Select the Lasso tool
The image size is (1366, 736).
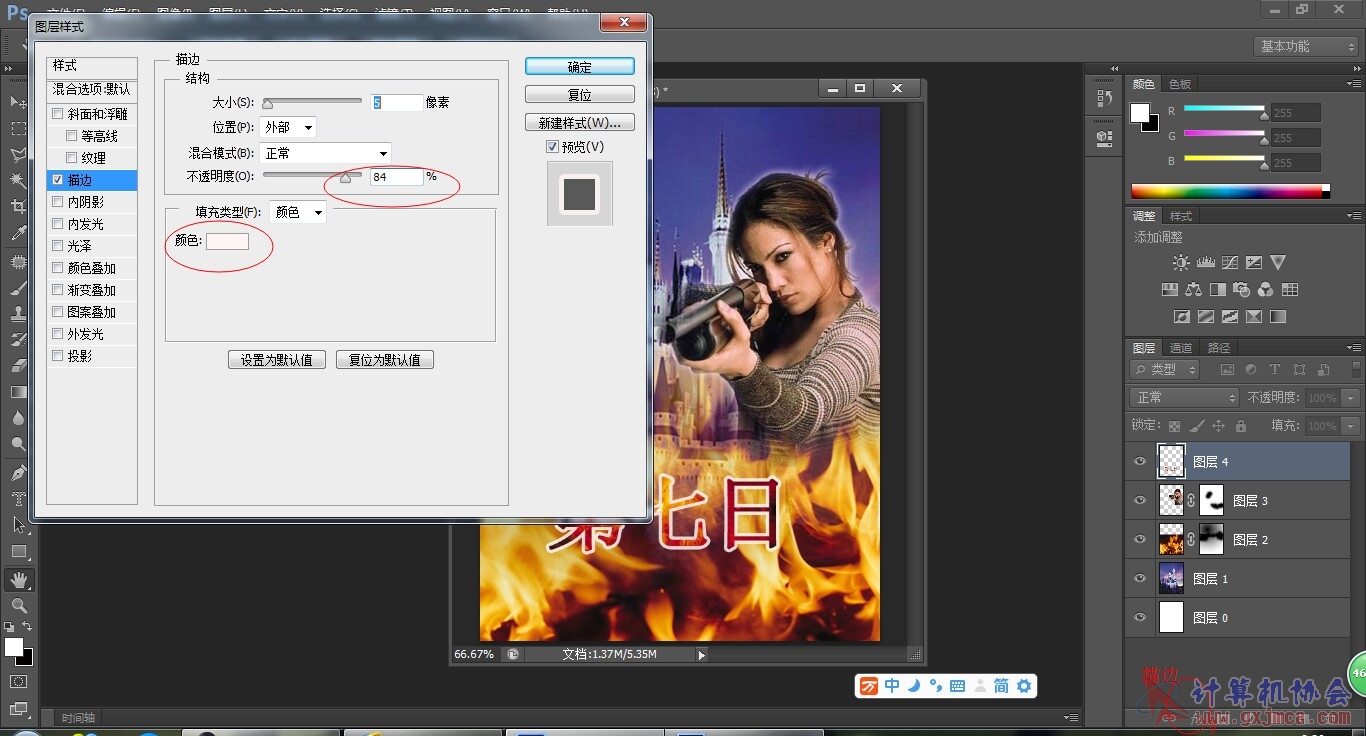coord(19,154)
